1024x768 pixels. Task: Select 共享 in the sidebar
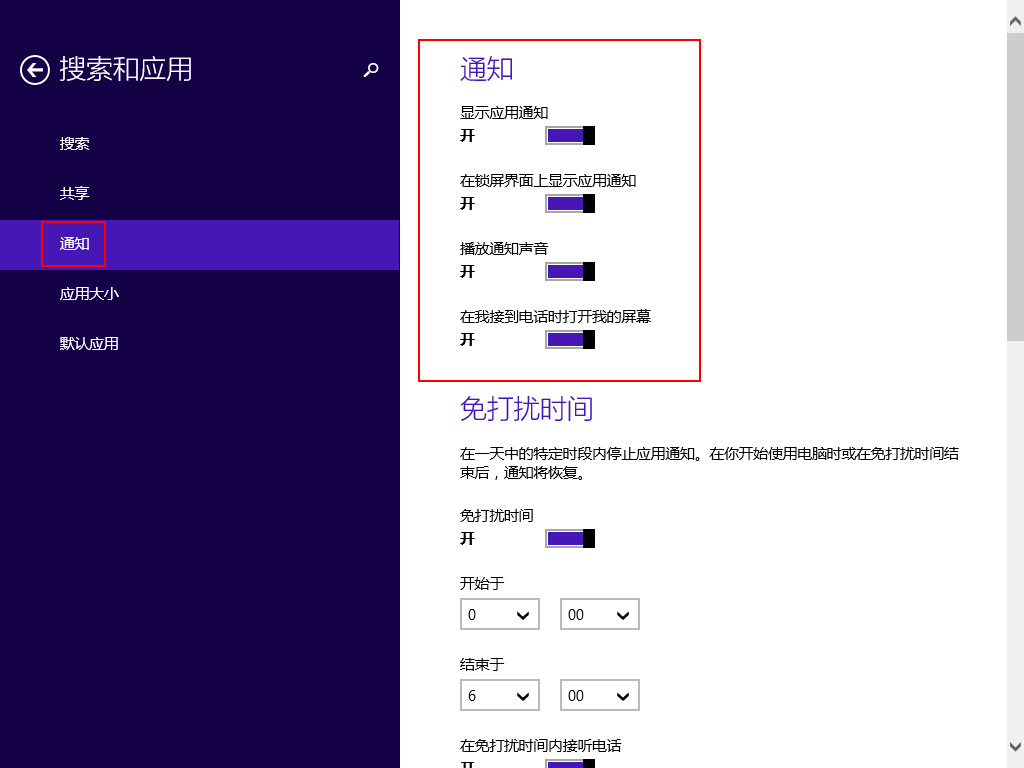tap(199, 193)
